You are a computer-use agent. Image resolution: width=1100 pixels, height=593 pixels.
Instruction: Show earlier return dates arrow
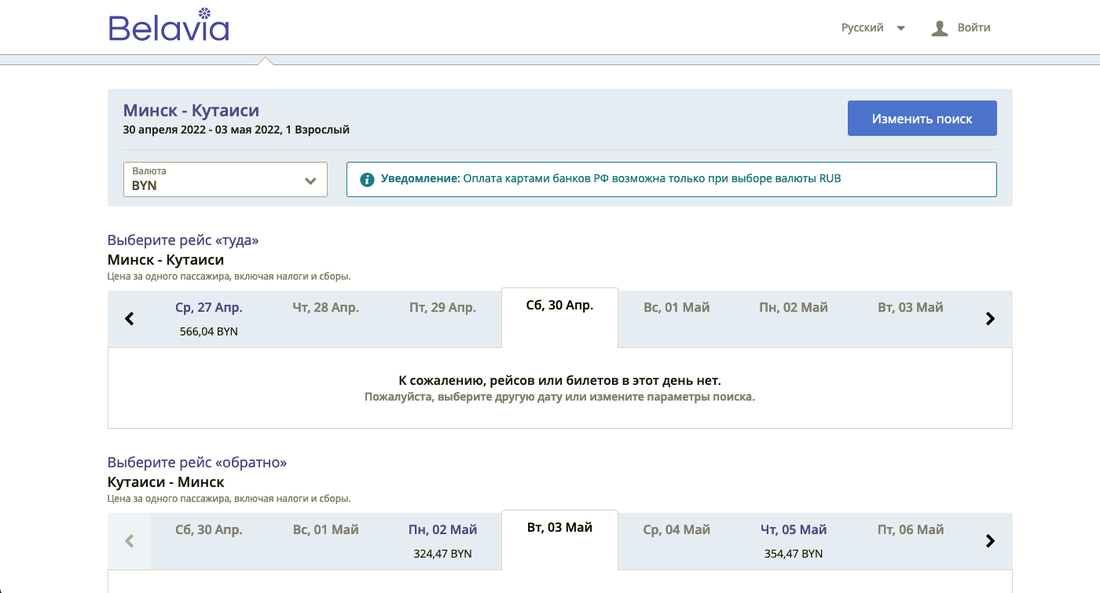129,541
